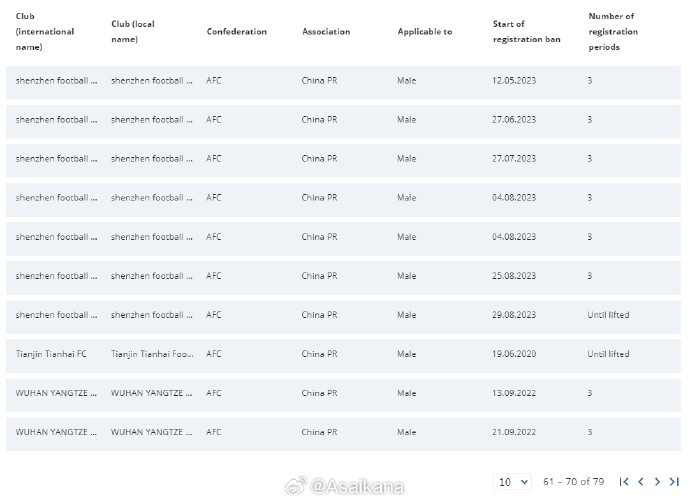
Task: Click the Start of registration ban header
Action: [526, 32]
